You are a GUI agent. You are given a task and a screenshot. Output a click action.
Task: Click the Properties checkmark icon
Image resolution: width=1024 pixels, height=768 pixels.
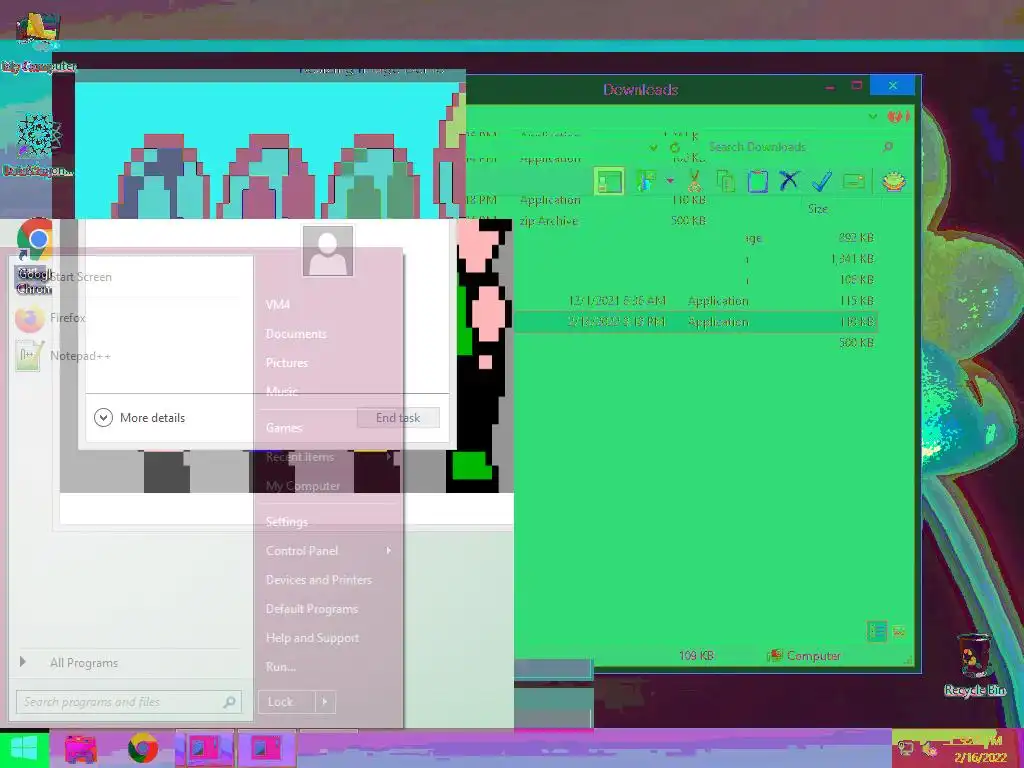(822, 181)
